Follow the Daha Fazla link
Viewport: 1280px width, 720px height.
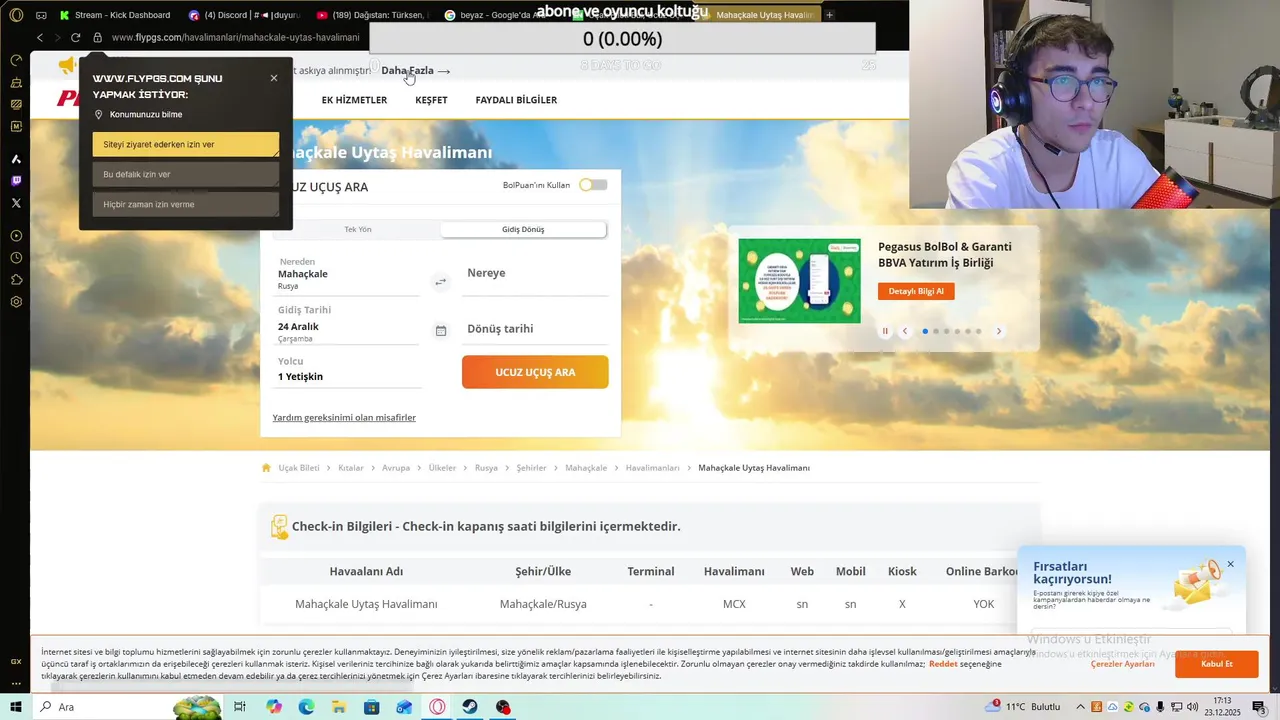click(x=415, y=71)
